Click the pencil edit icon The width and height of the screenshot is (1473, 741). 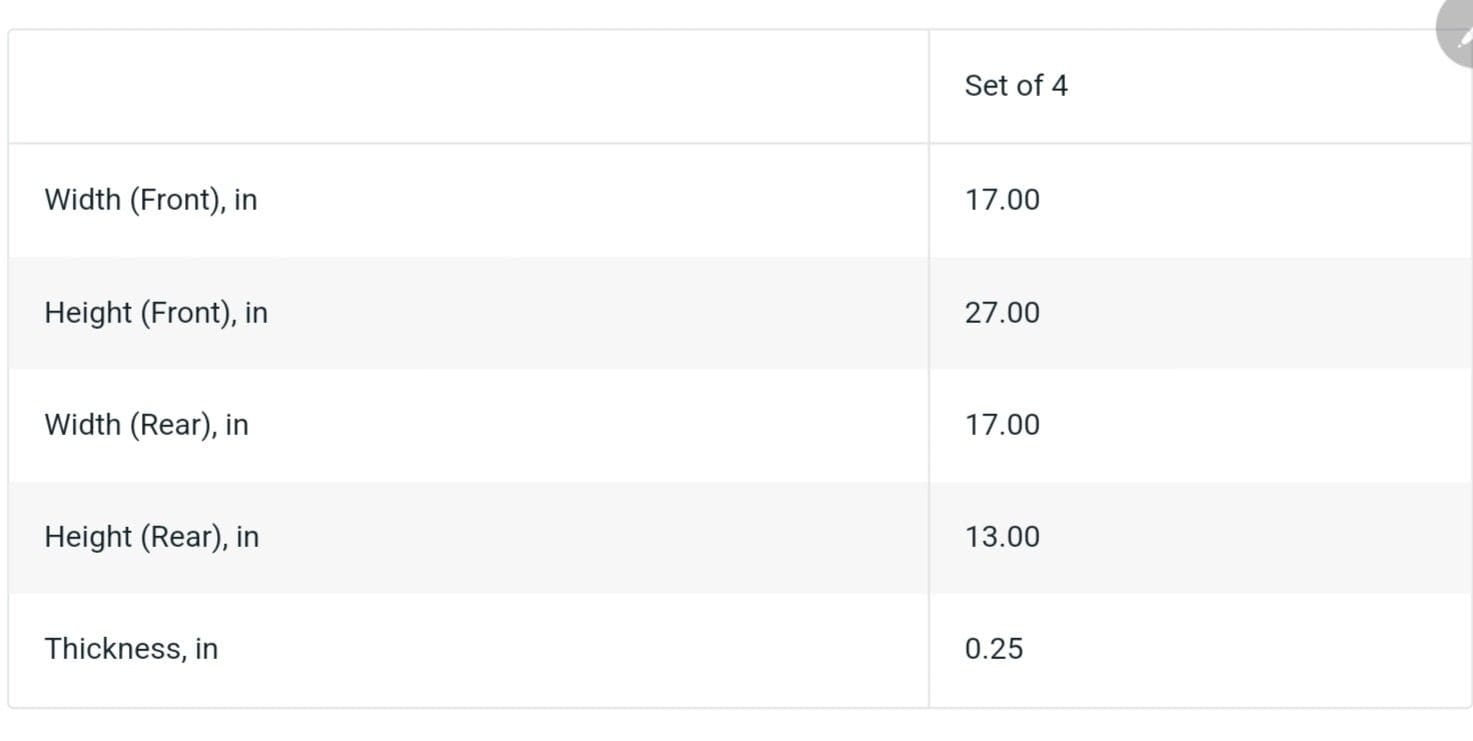(x=1458, y=32)
